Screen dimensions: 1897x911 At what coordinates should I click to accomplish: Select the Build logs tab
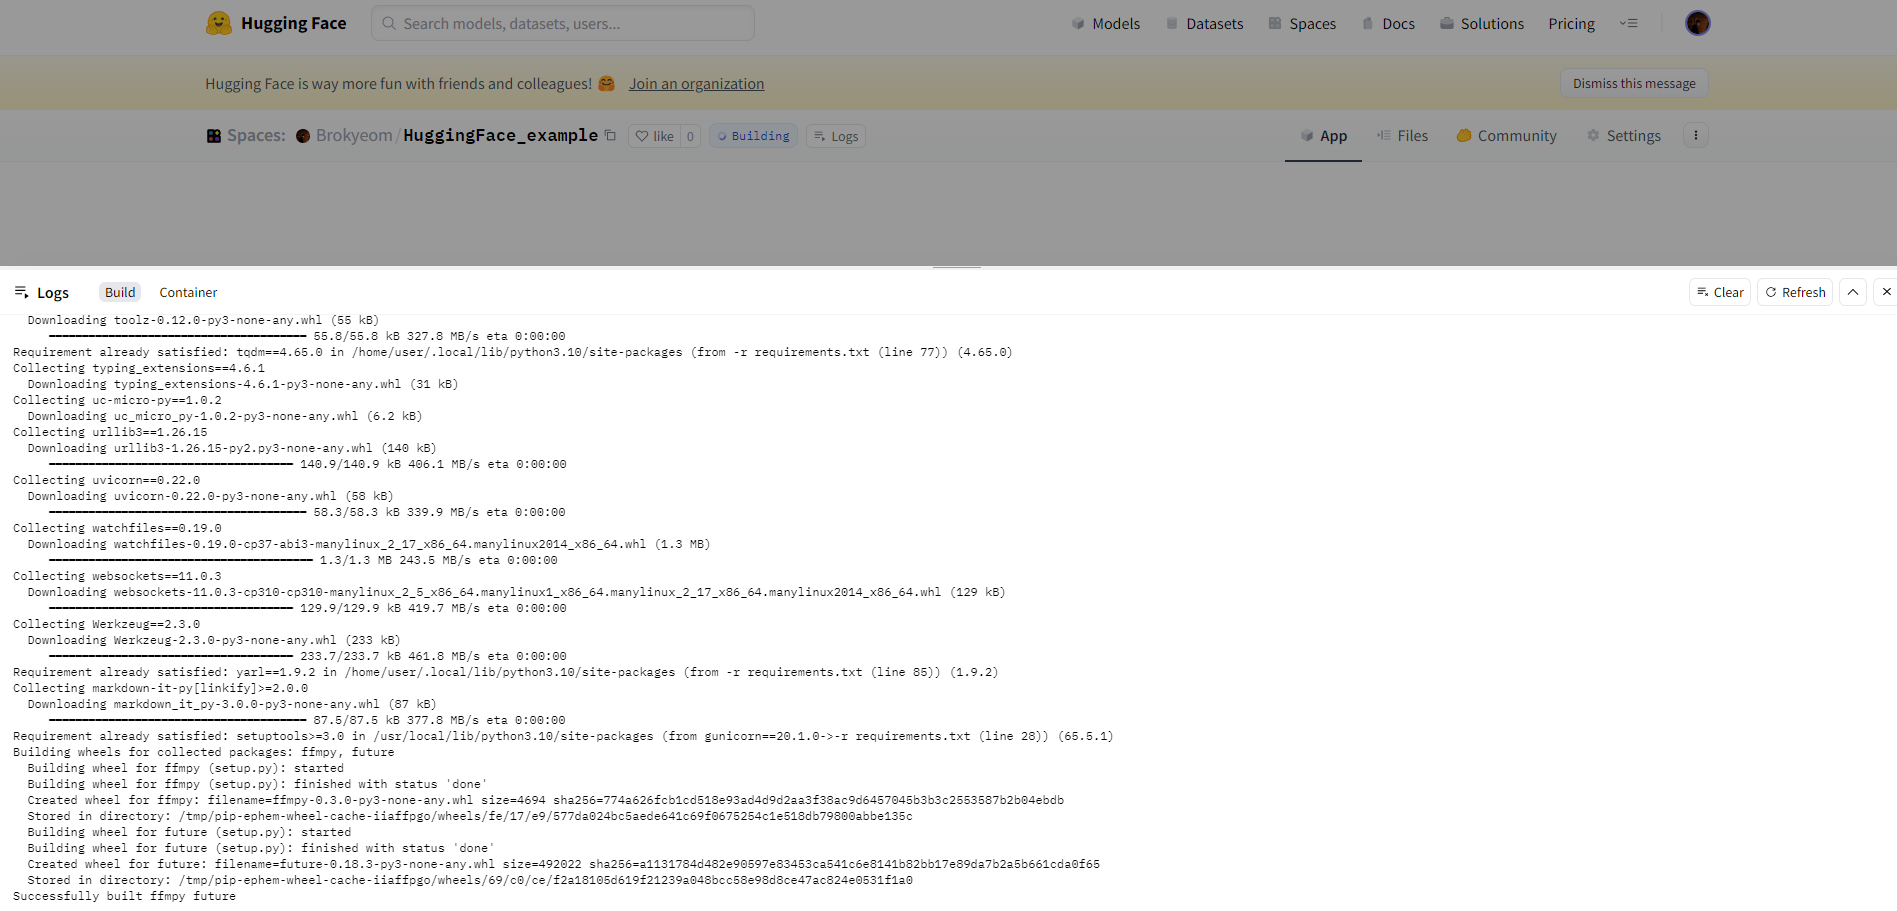[120, 292]
